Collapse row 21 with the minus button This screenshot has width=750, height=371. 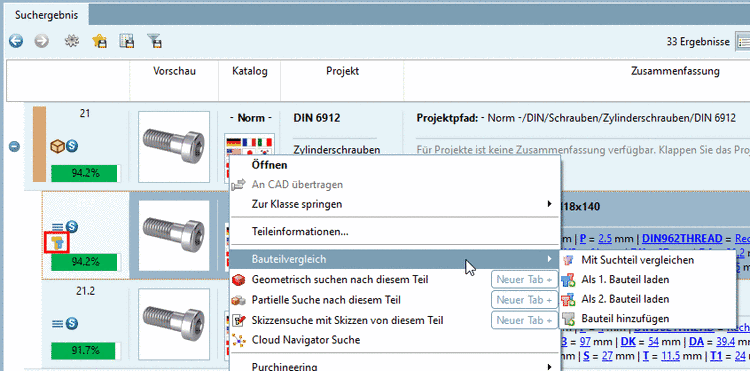coord(14,146)
